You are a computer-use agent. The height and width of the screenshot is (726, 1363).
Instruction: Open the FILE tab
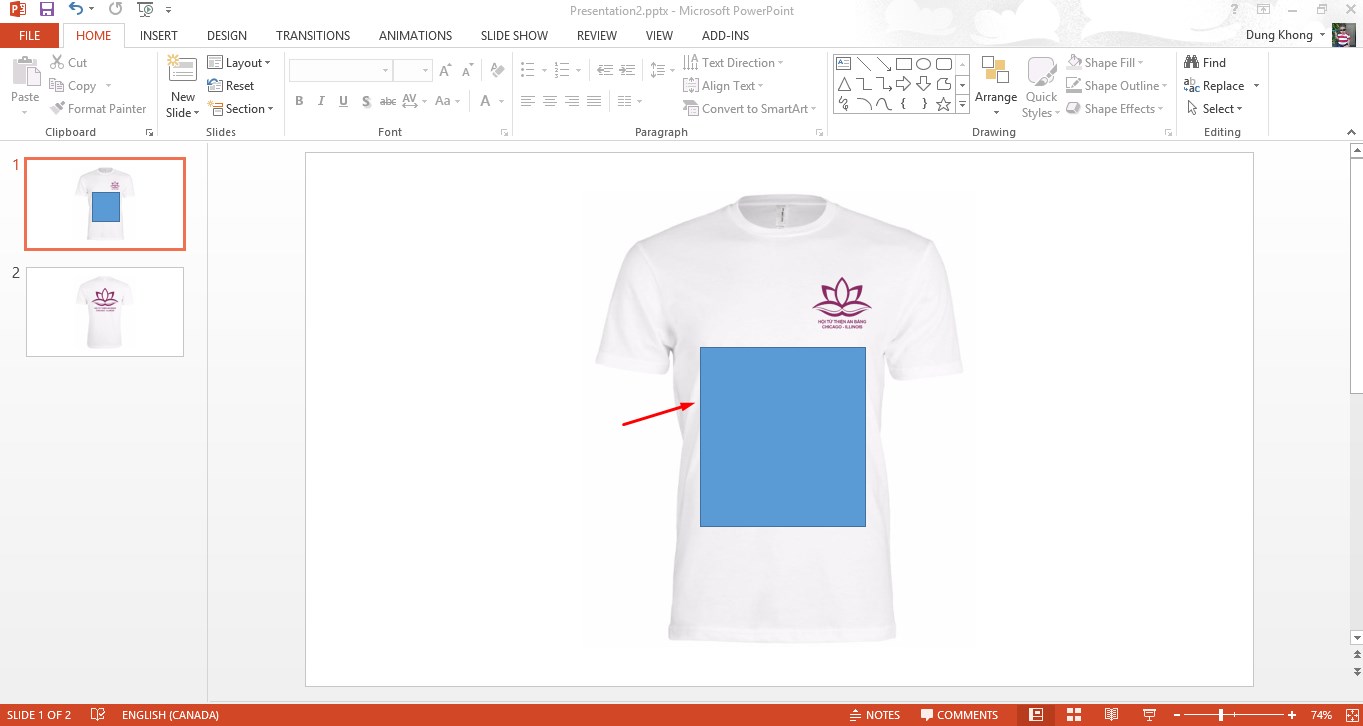tap(30, 35)
